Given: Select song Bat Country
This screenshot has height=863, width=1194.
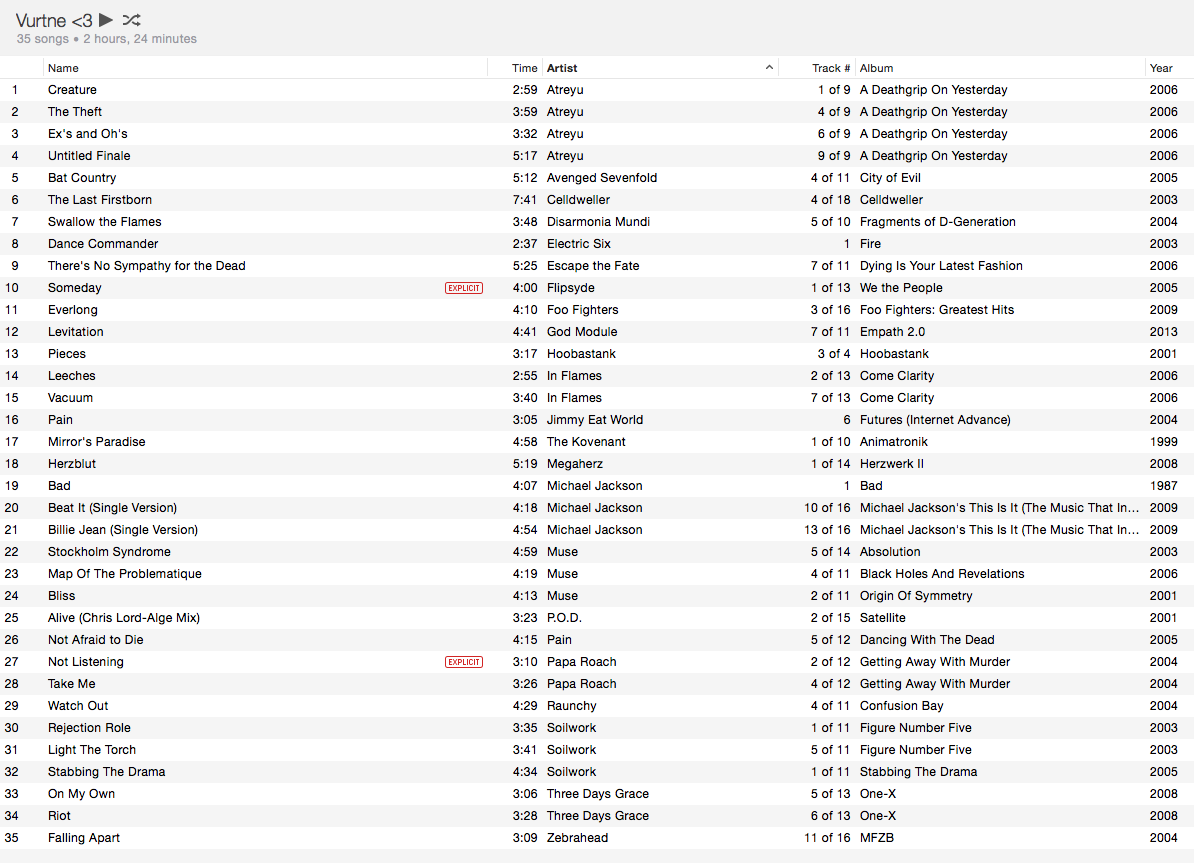Looking at the screenshot, I should coord(82,178).
